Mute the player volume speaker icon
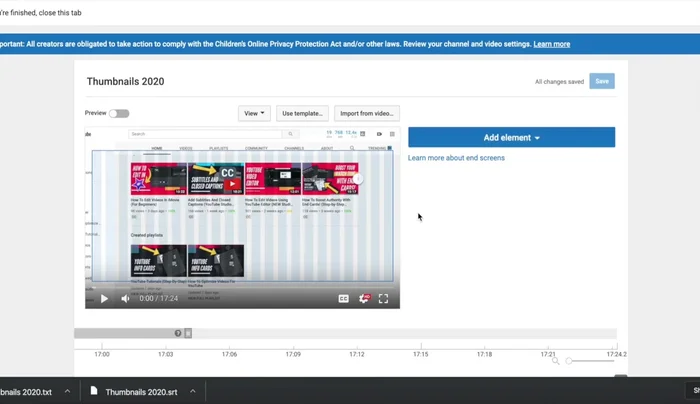This screenshot has width=700, height=404. click(126, 298)
